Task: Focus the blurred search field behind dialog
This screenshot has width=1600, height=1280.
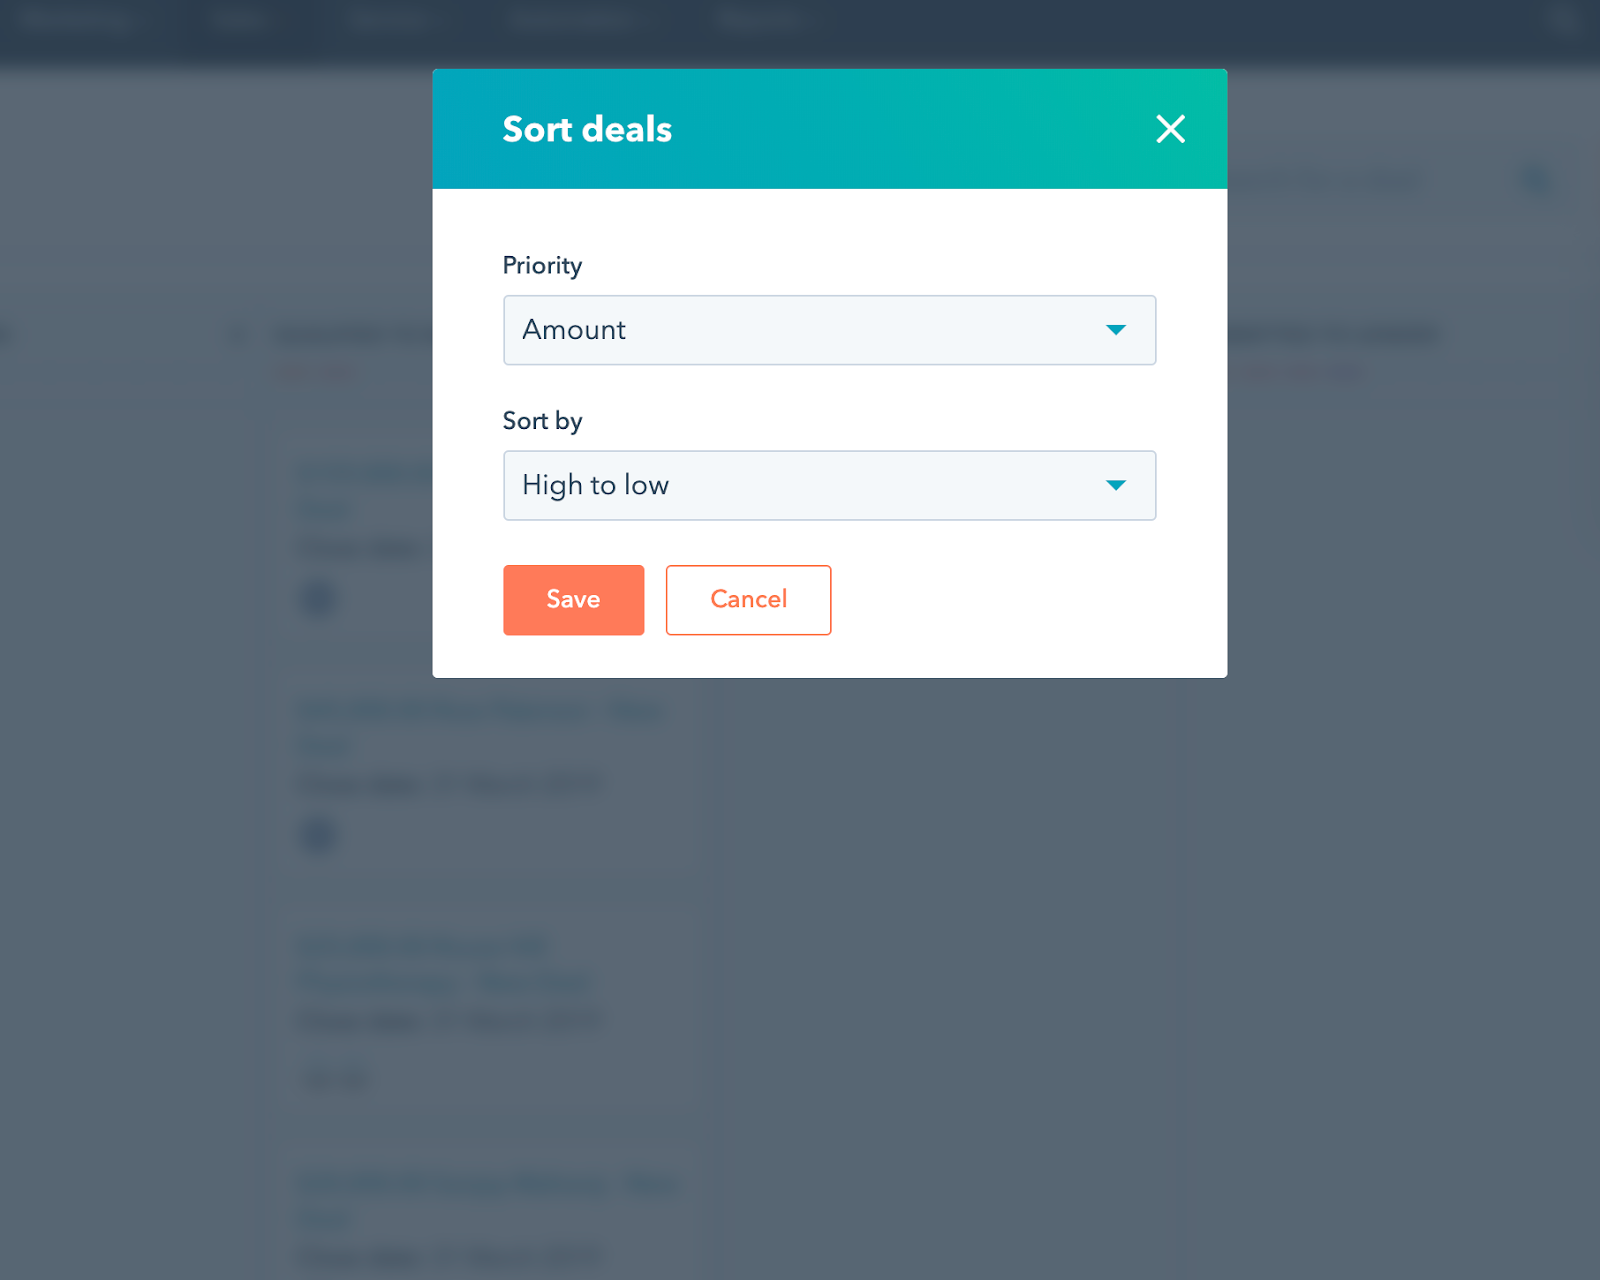Action: 1330,181
